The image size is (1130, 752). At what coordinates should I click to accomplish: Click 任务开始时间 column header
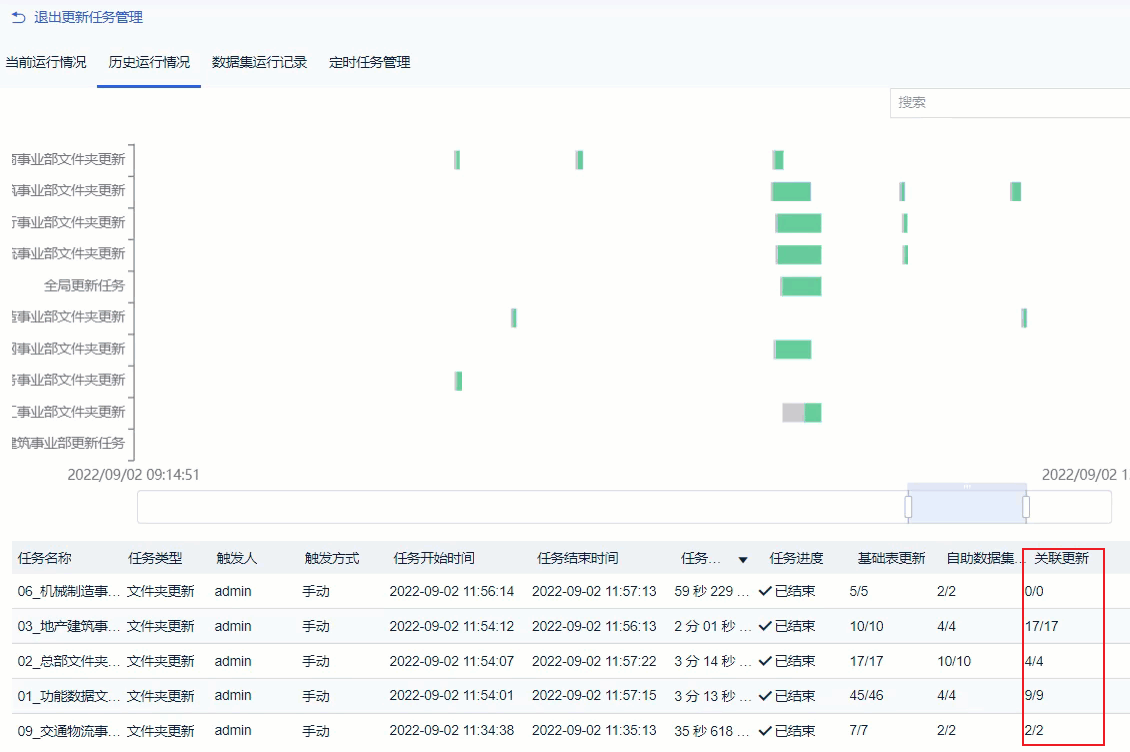[x=434, y=558]
